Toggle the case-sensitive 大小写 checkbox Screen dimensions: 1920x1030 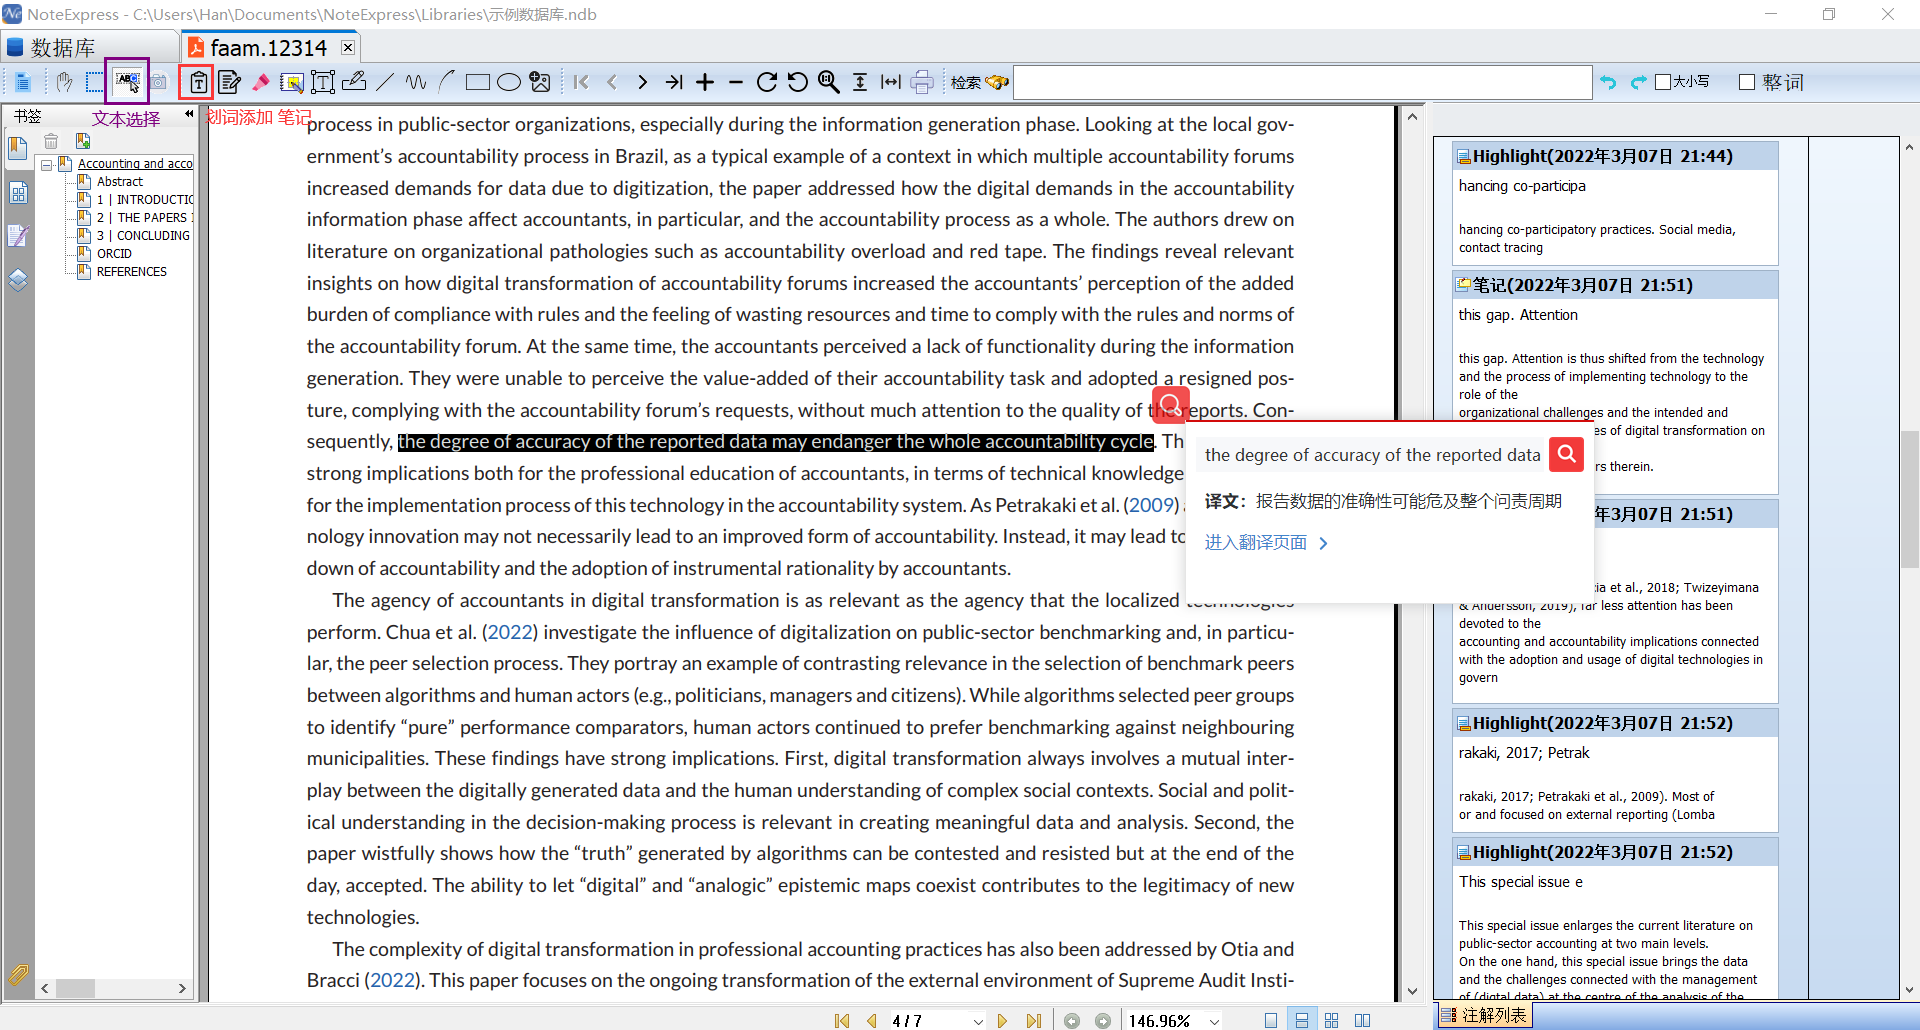[1664, 82]
